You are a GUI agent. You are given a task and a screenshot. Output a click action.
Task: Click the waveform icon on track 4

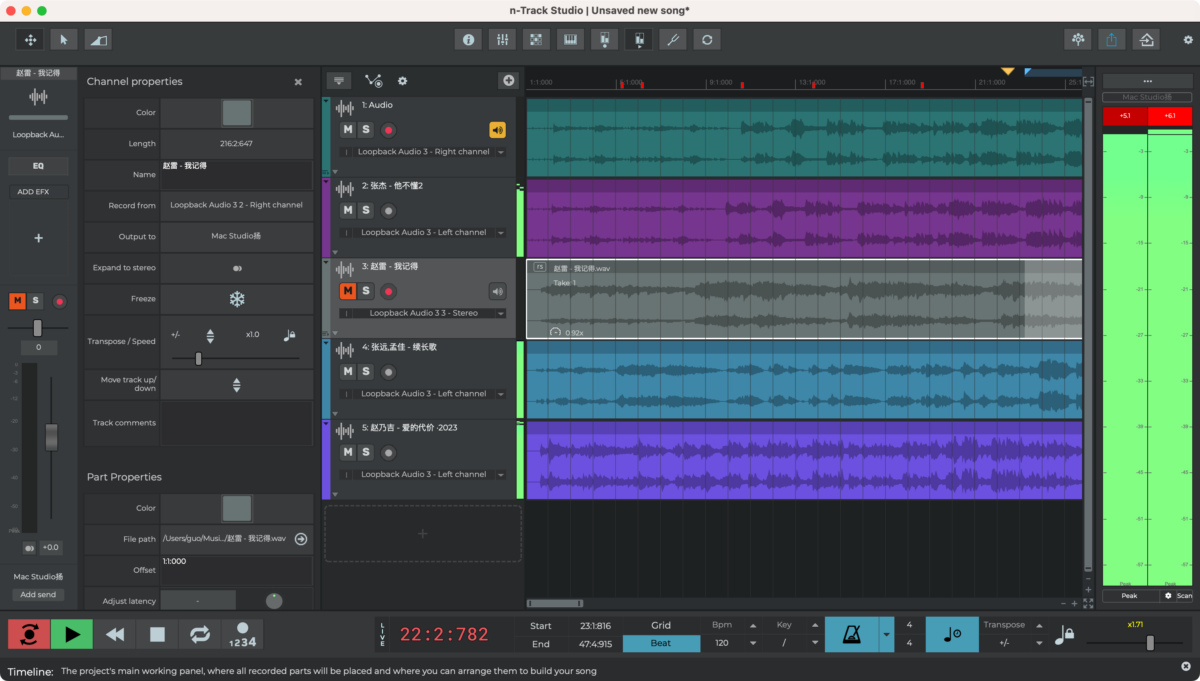click(x=344, y=349)
